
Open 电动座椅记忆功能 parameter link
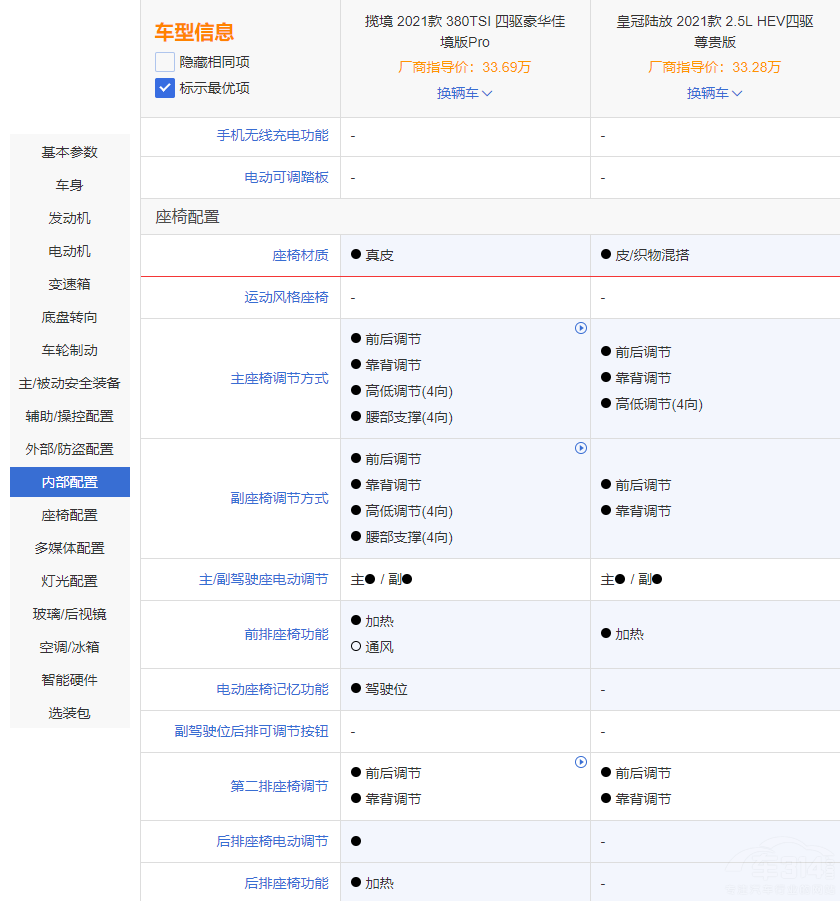272,689
